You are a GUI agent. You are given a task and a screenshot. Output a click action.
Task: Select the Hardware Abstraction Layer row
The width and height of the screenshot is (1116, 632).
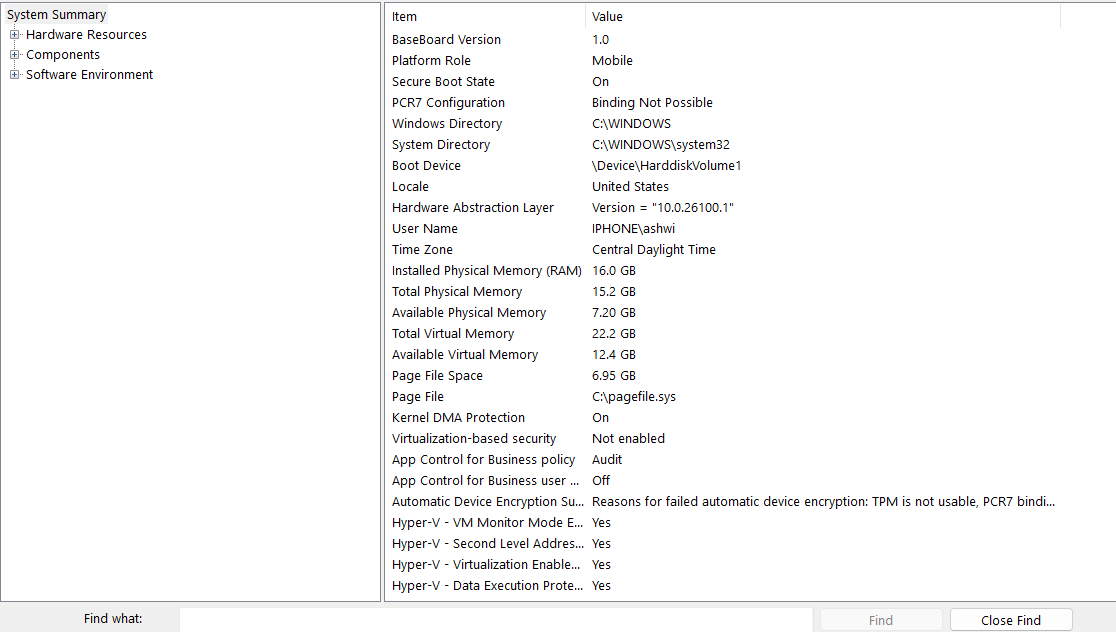723,208
